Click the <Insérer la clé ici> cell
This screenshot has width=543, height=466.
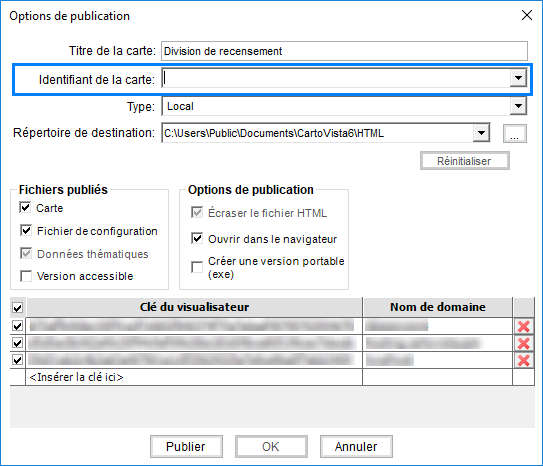(194, 377)
